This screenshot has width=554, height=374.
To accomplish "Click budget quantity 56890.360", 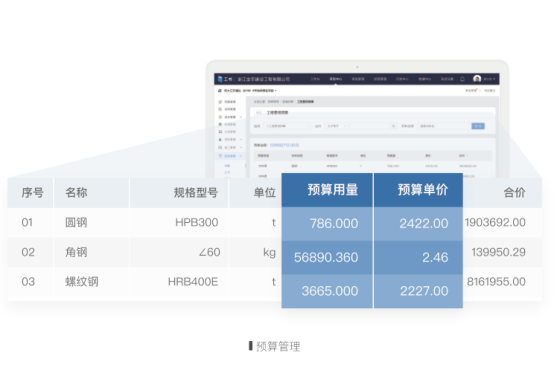I will (x=326, y=257).
